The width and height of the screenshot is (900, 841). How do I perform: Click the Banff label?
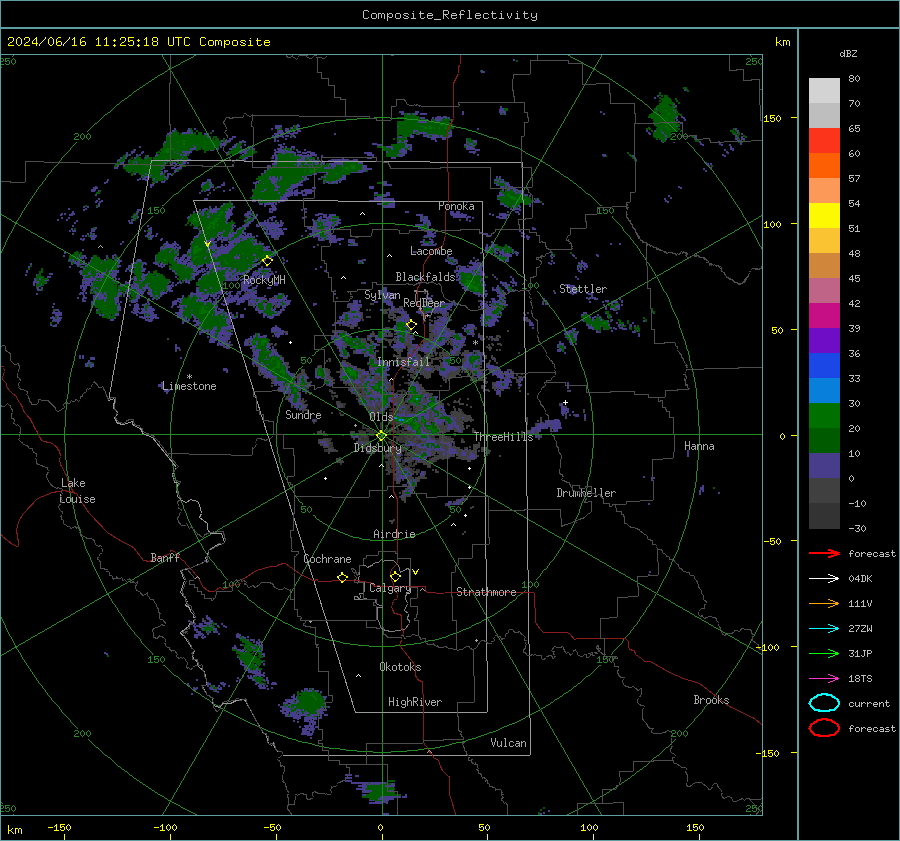tap(165, 557)
